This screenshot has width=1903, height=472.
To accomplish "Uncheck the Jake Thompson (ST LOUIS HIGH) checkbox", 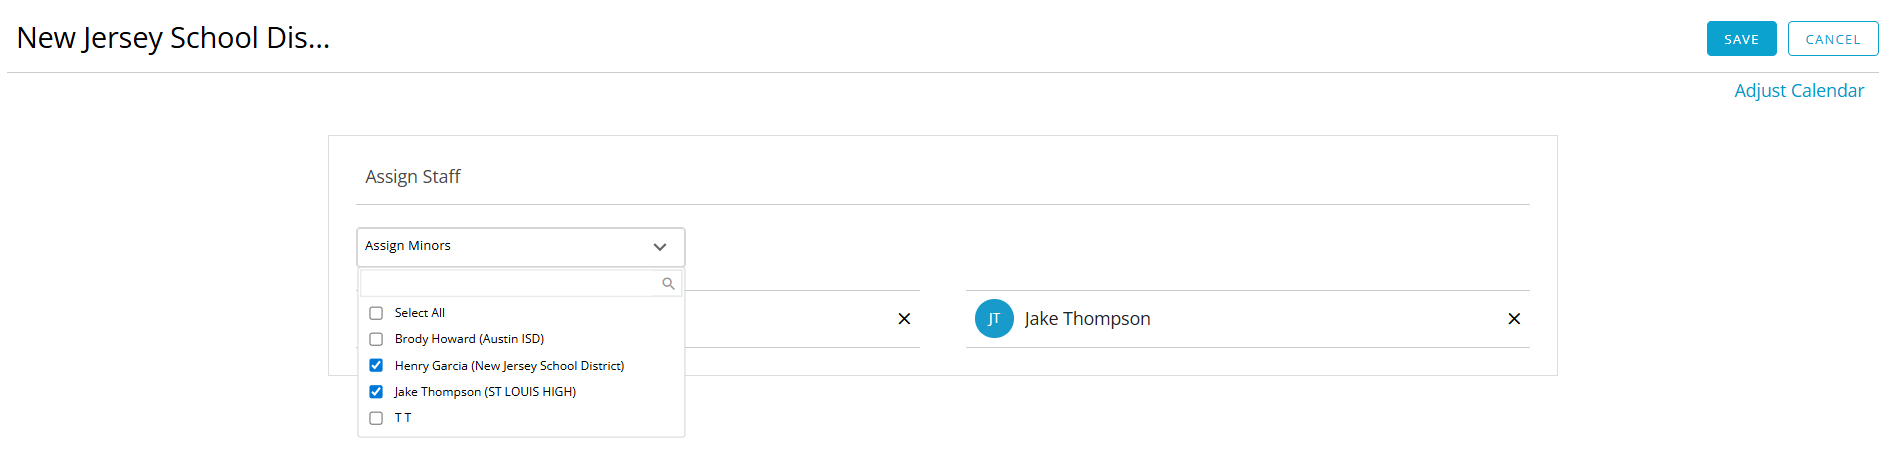I will point(376,392).
